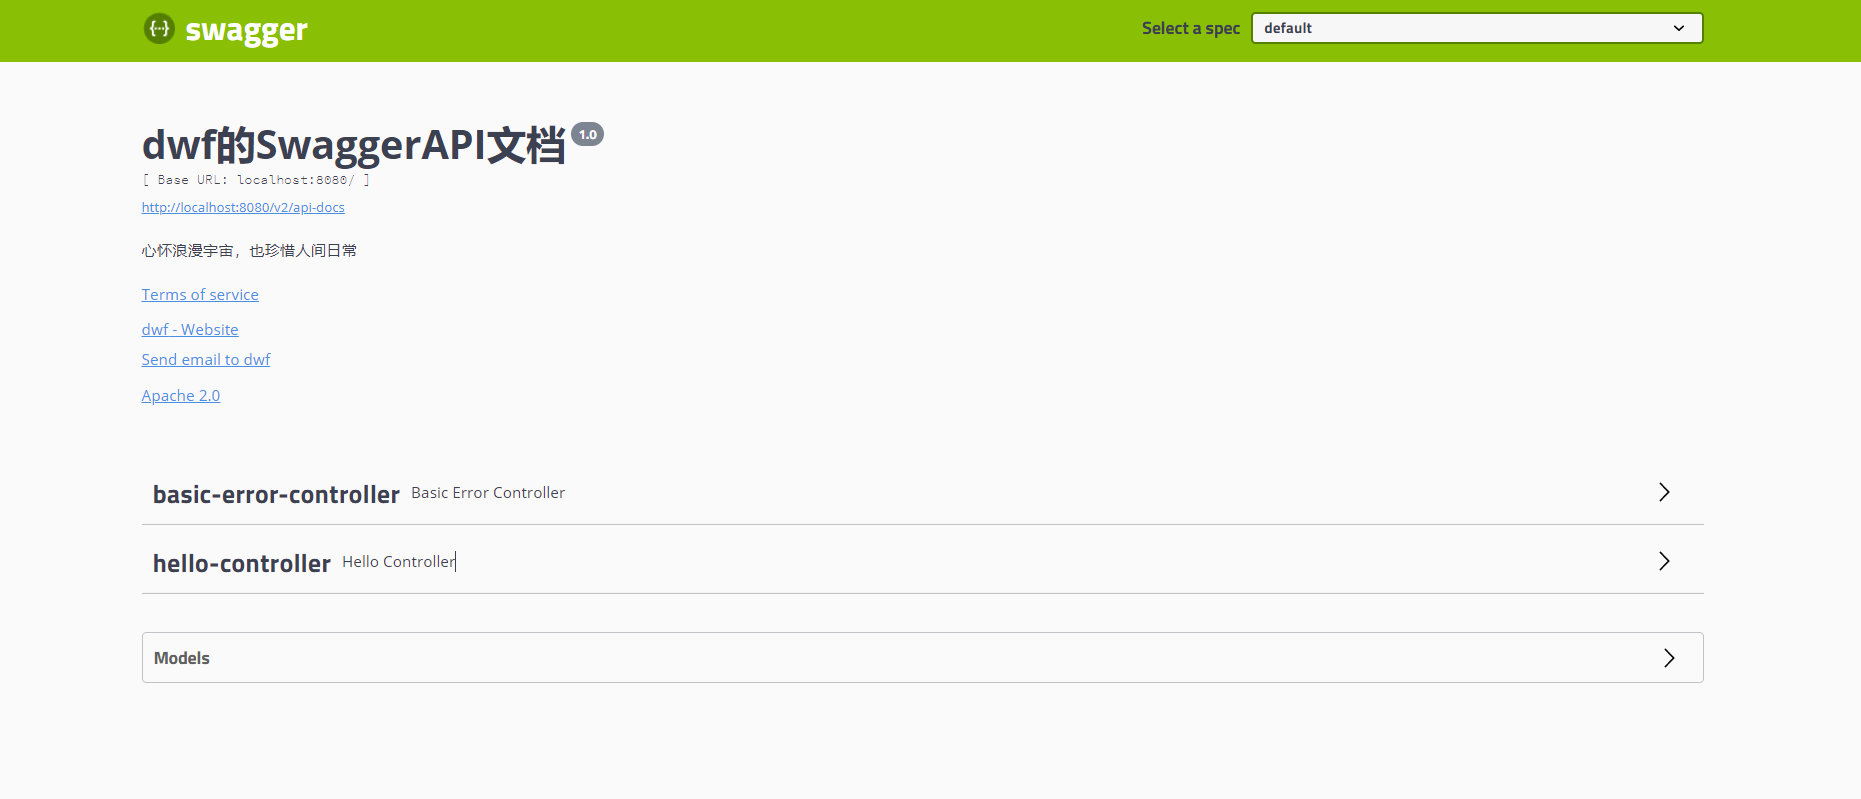
Task: Open the Terms of service link
Action: pyautogui.click(x=200, y=295)
